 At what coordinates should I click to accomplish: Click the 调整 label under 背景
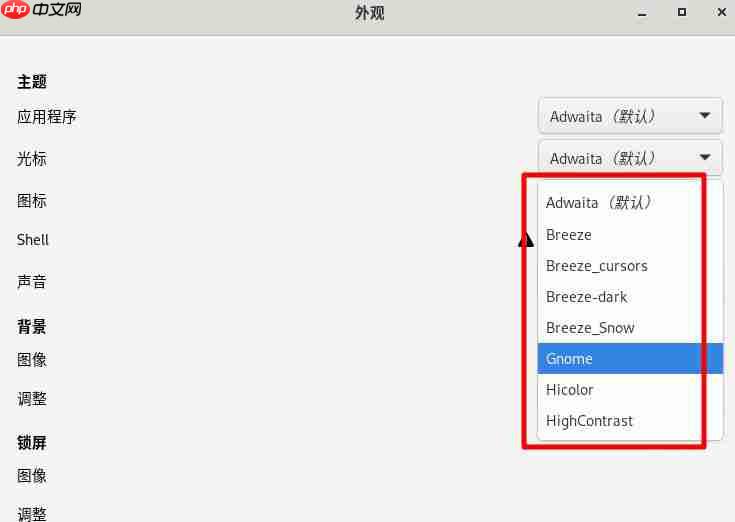(32, 399)
